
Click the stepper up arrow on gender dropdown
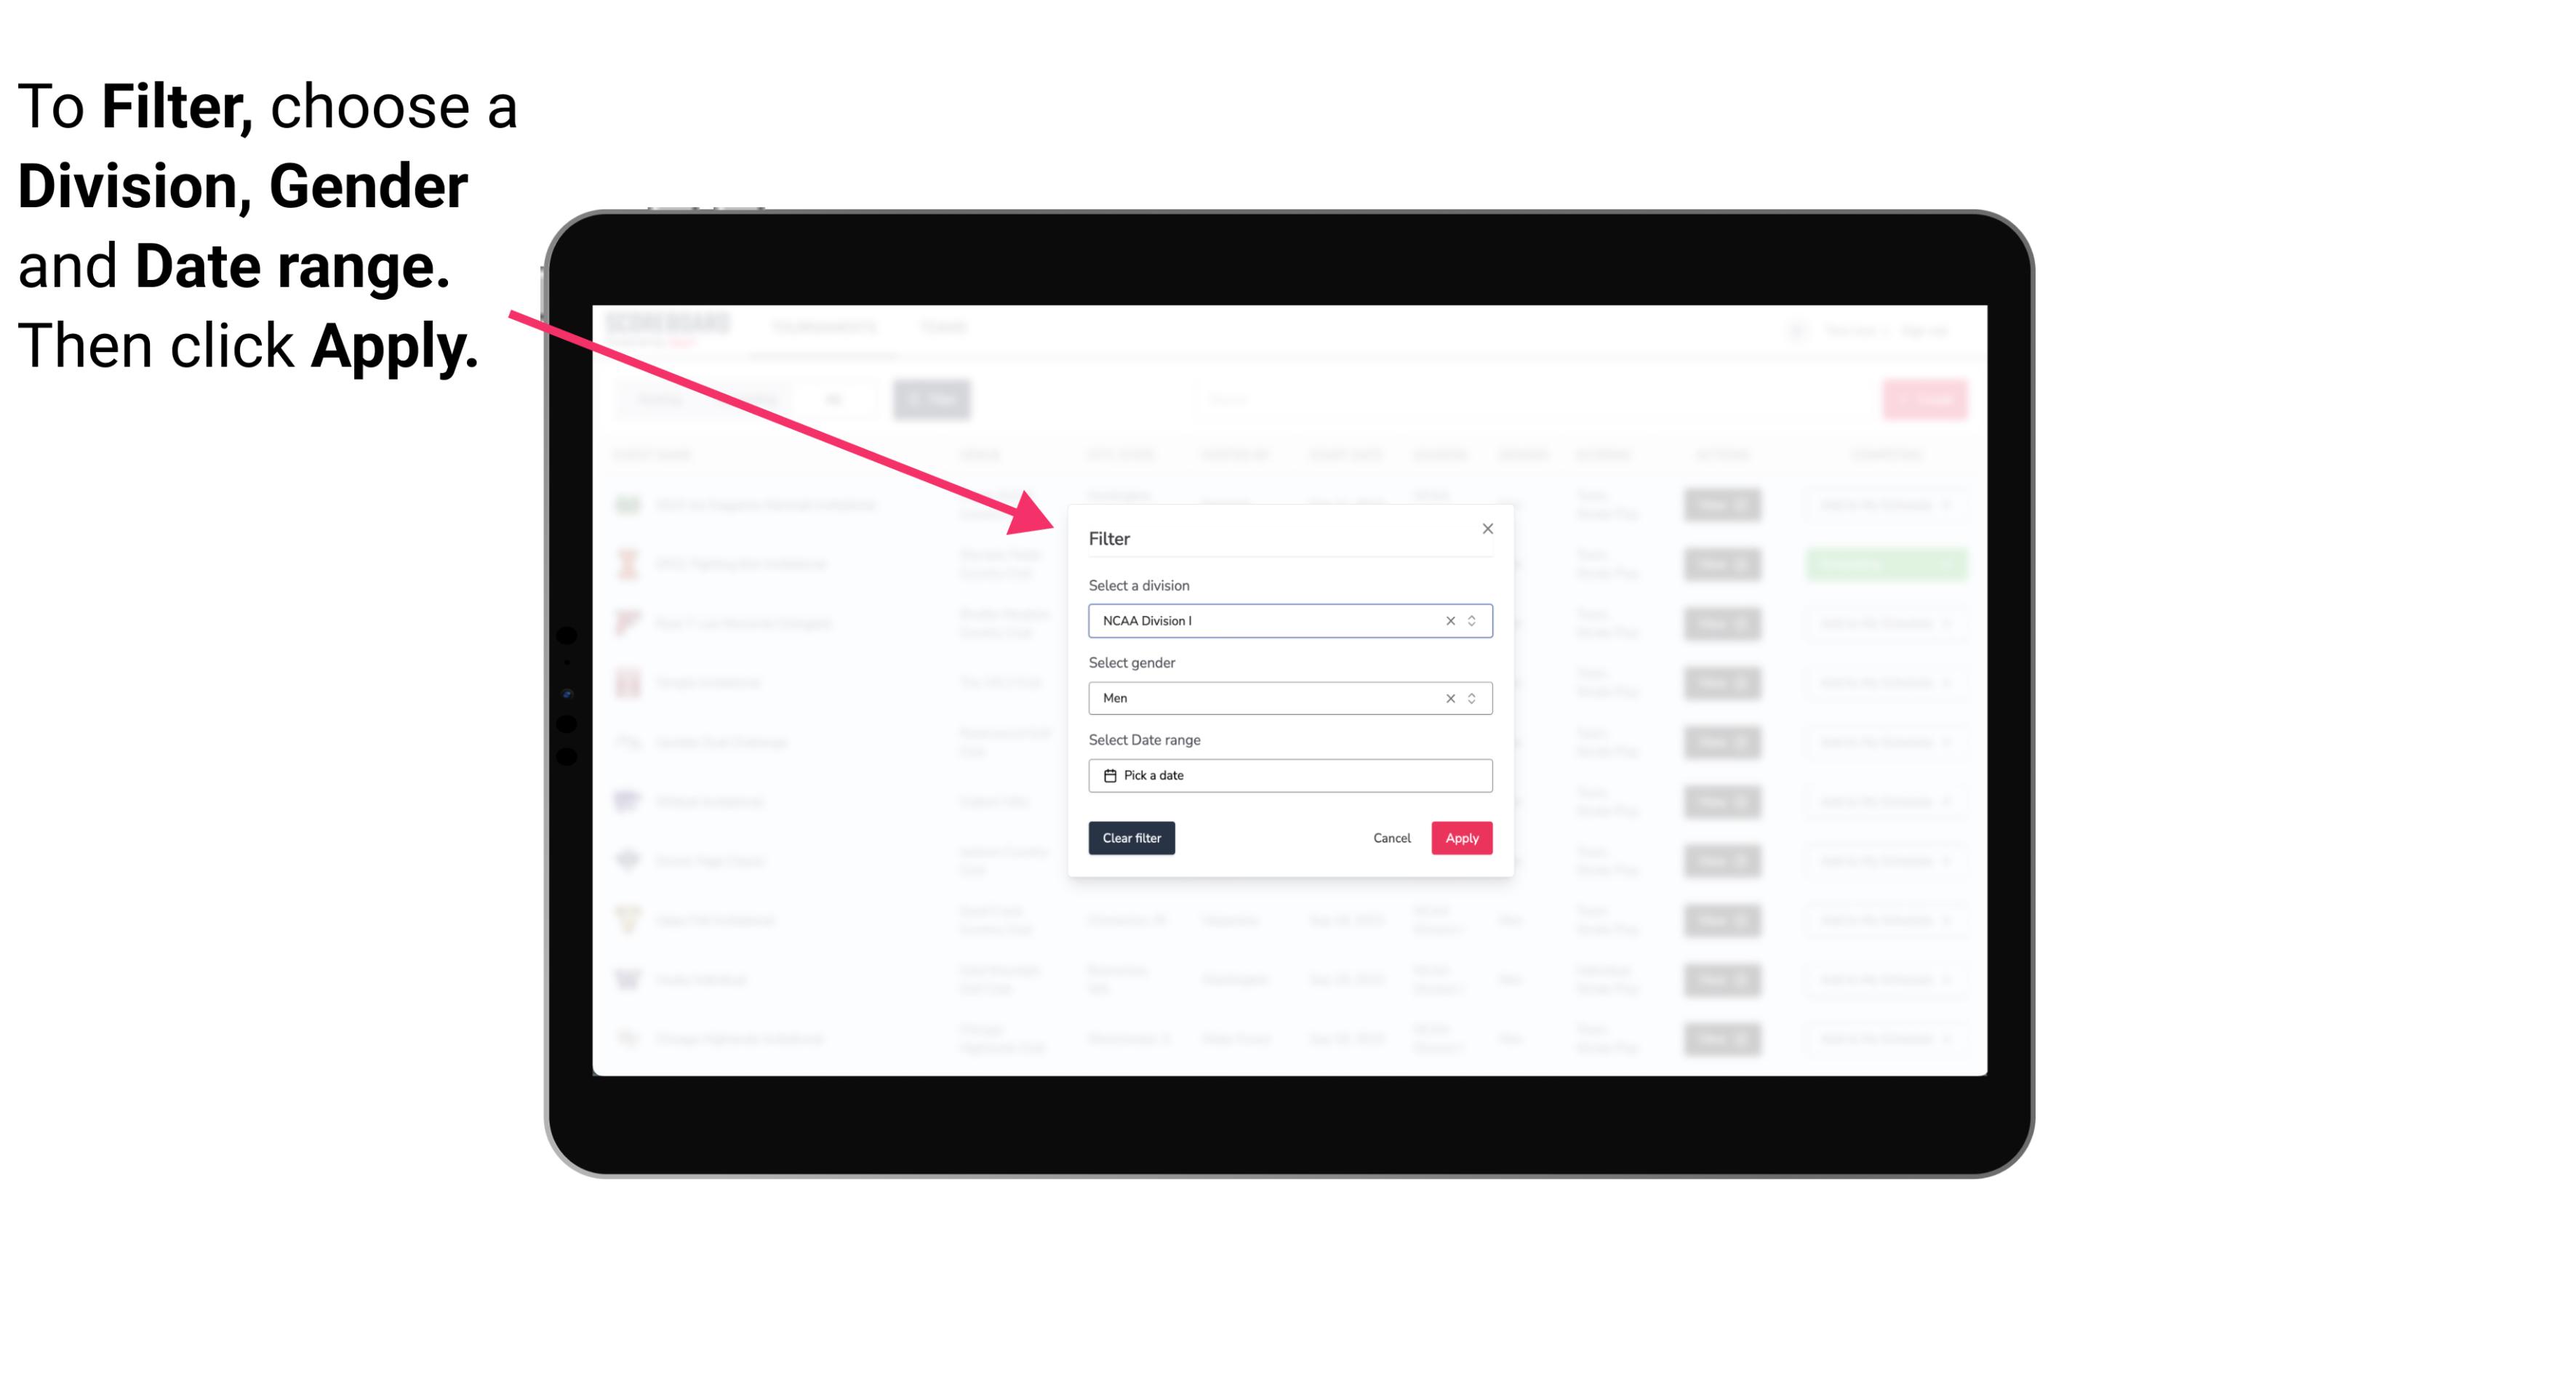(x=1473, y=694)
